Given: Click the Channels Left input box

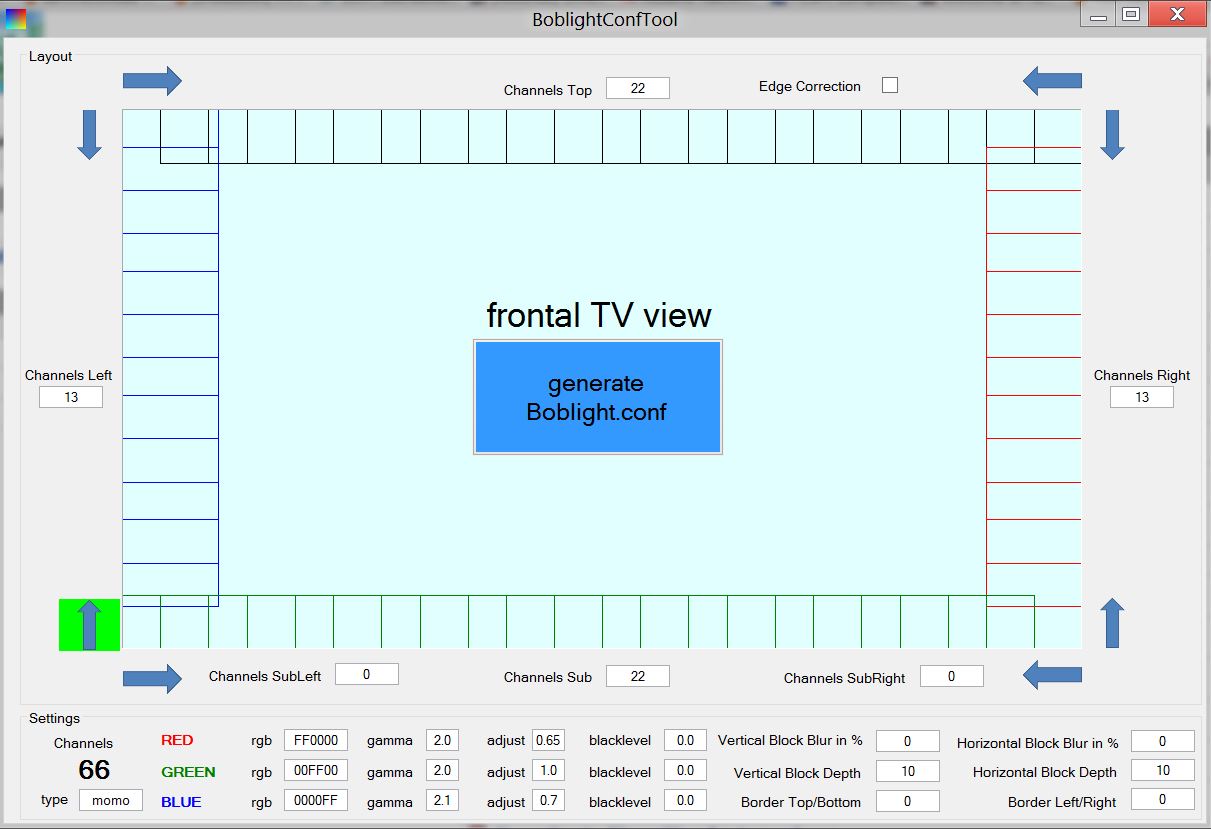Looking at the screenshot, I should tap(71, 397).
